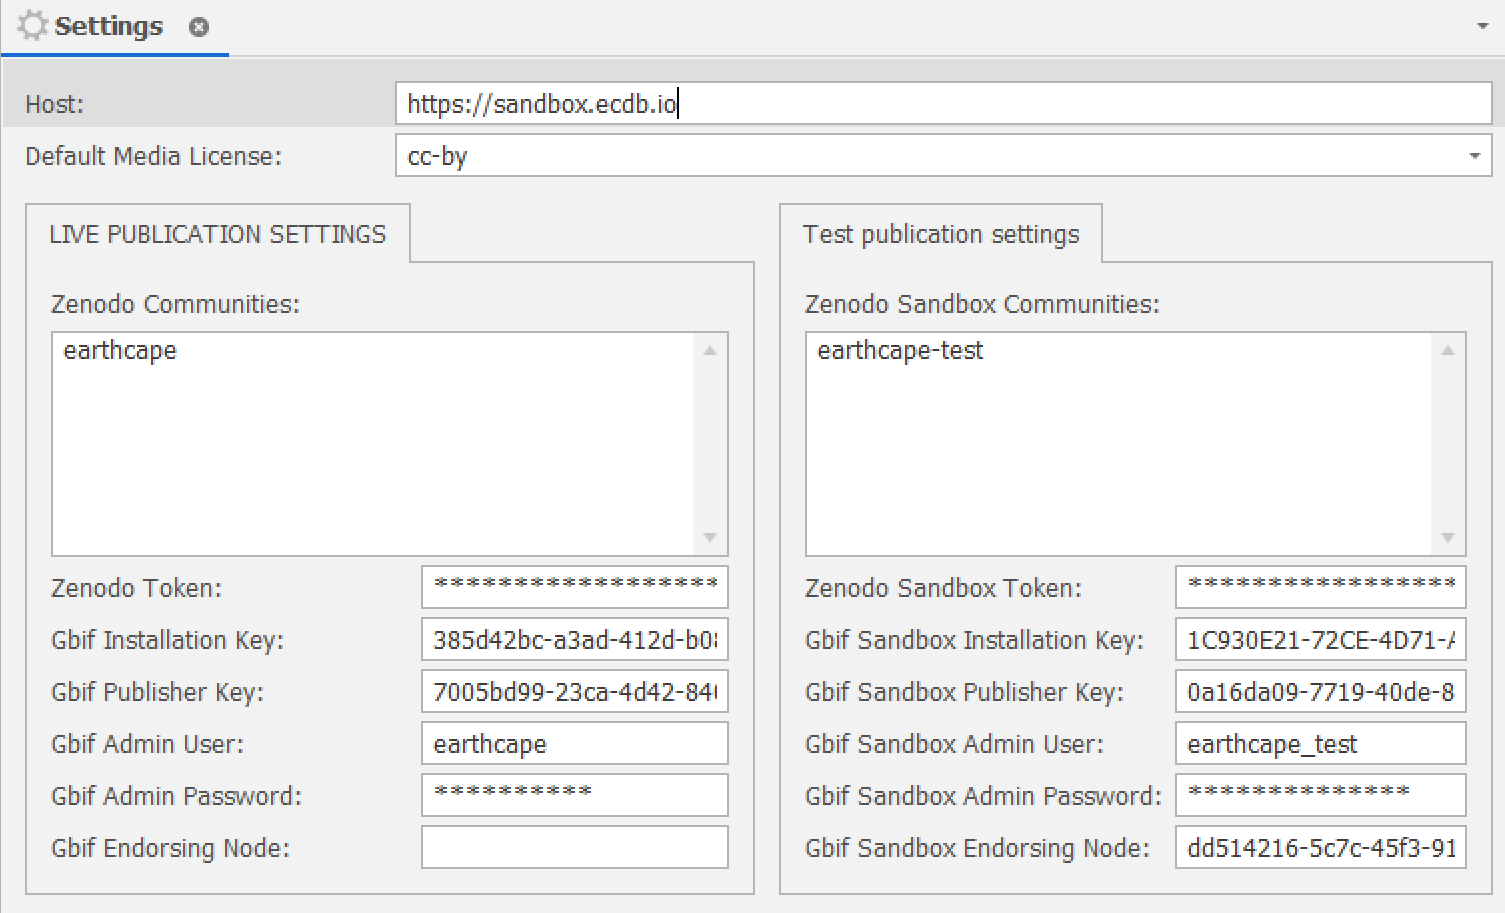The width and height of the screenshot is (1505, 913).
Task: Select the Zenodo Token field
Action: coord(575,587)
